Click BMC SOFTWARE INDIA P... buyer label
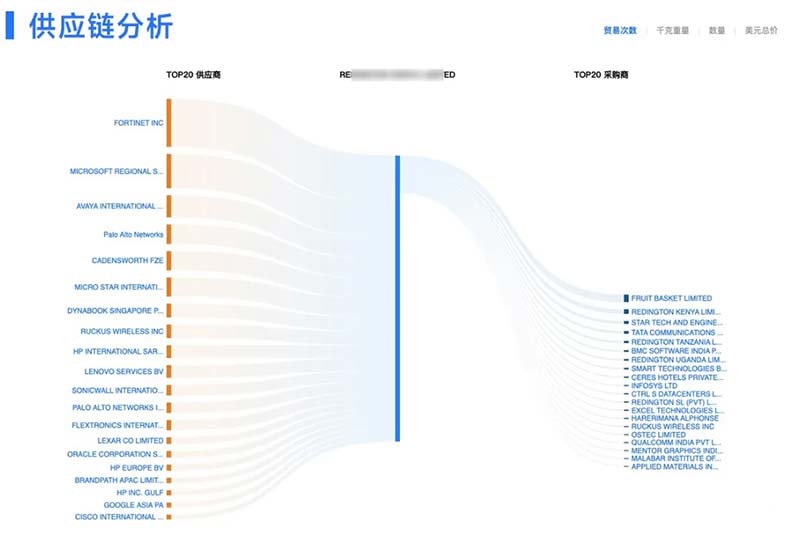 coord(676,351)
